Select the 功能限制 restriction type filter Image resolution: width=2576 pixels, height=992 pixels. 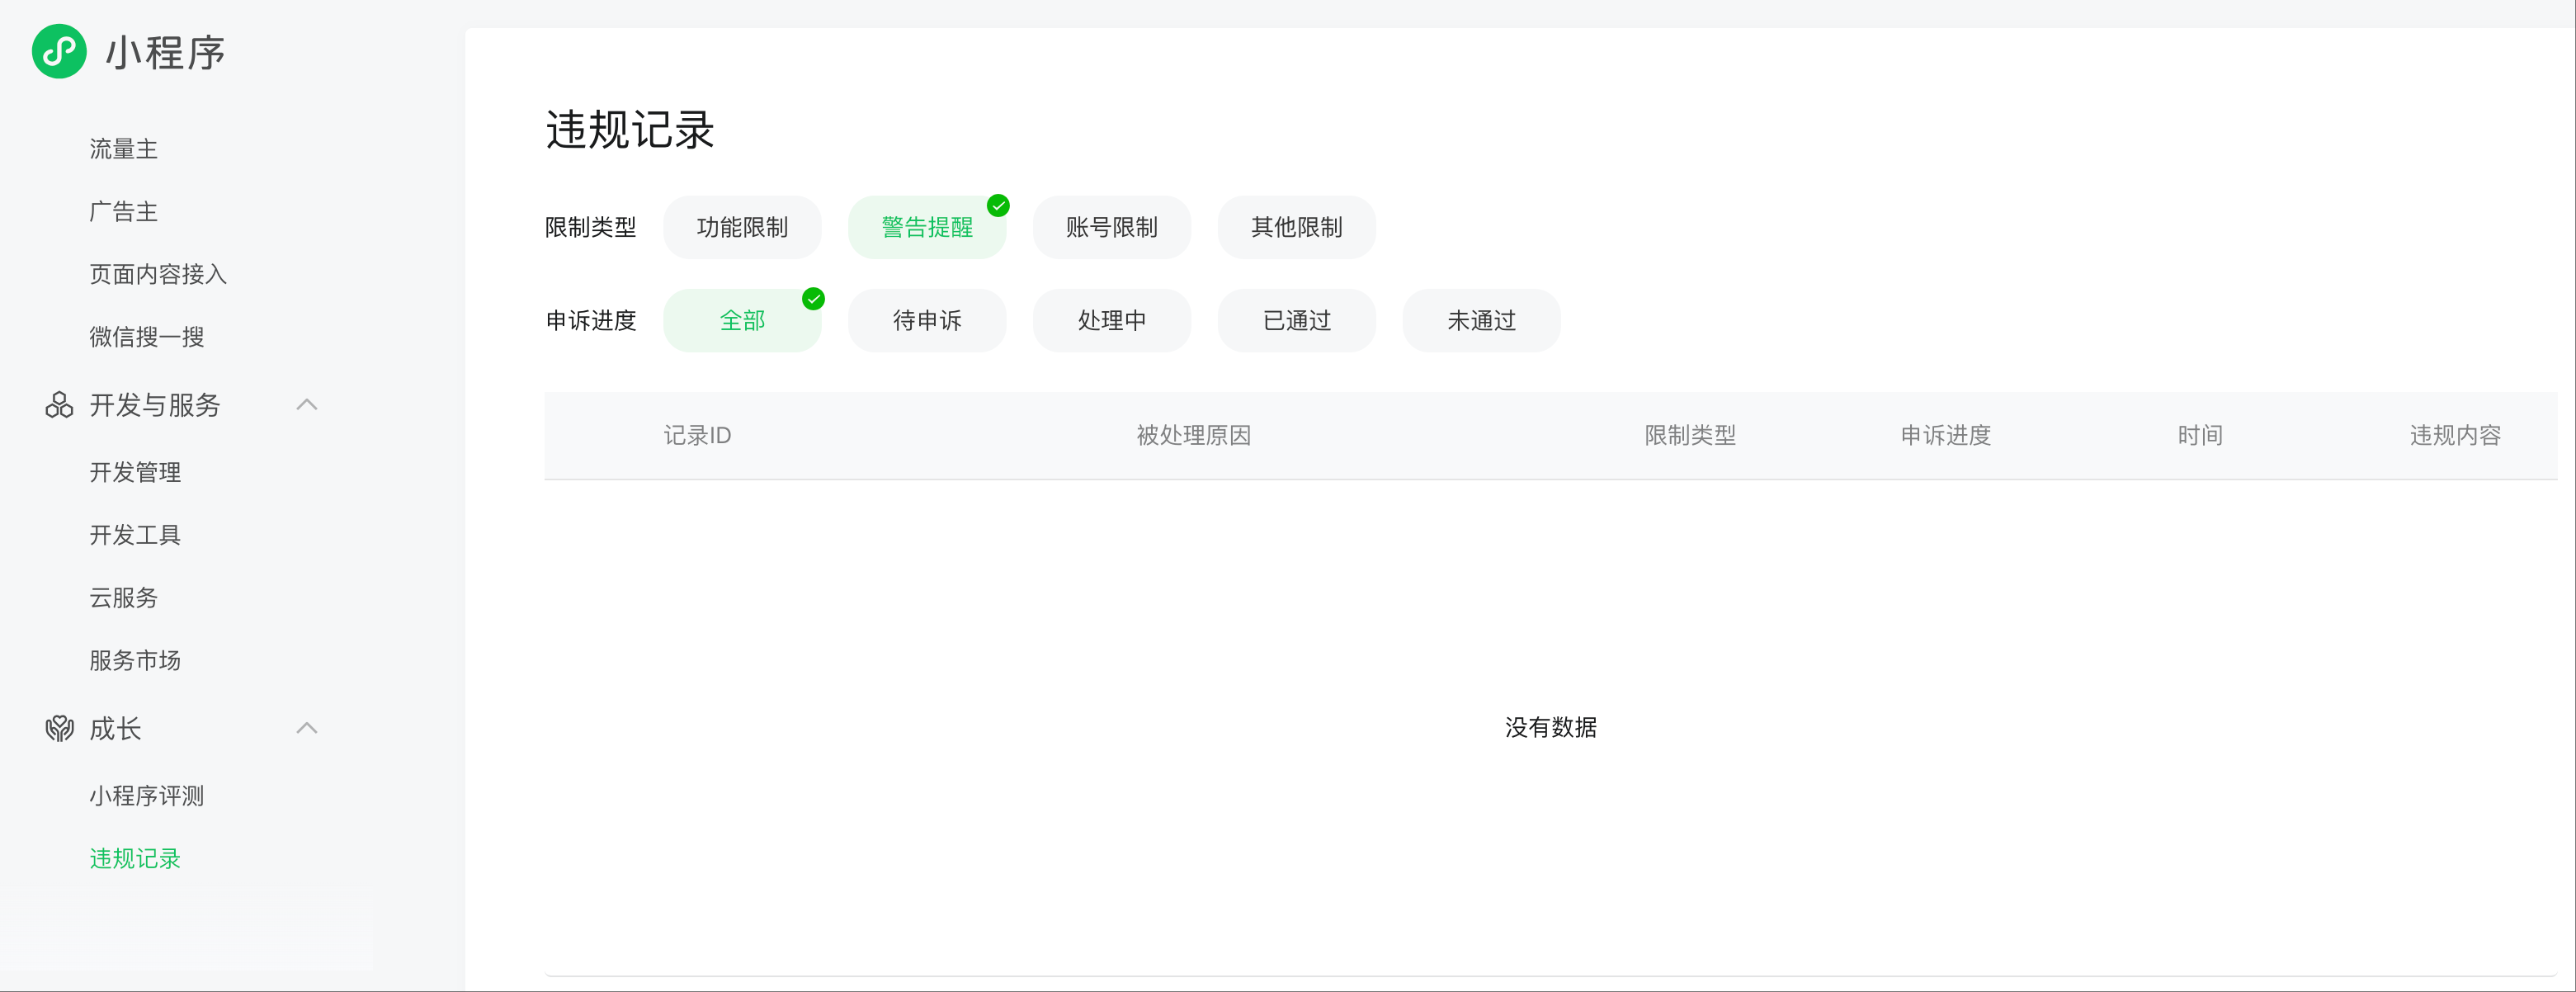click(742, 228)
